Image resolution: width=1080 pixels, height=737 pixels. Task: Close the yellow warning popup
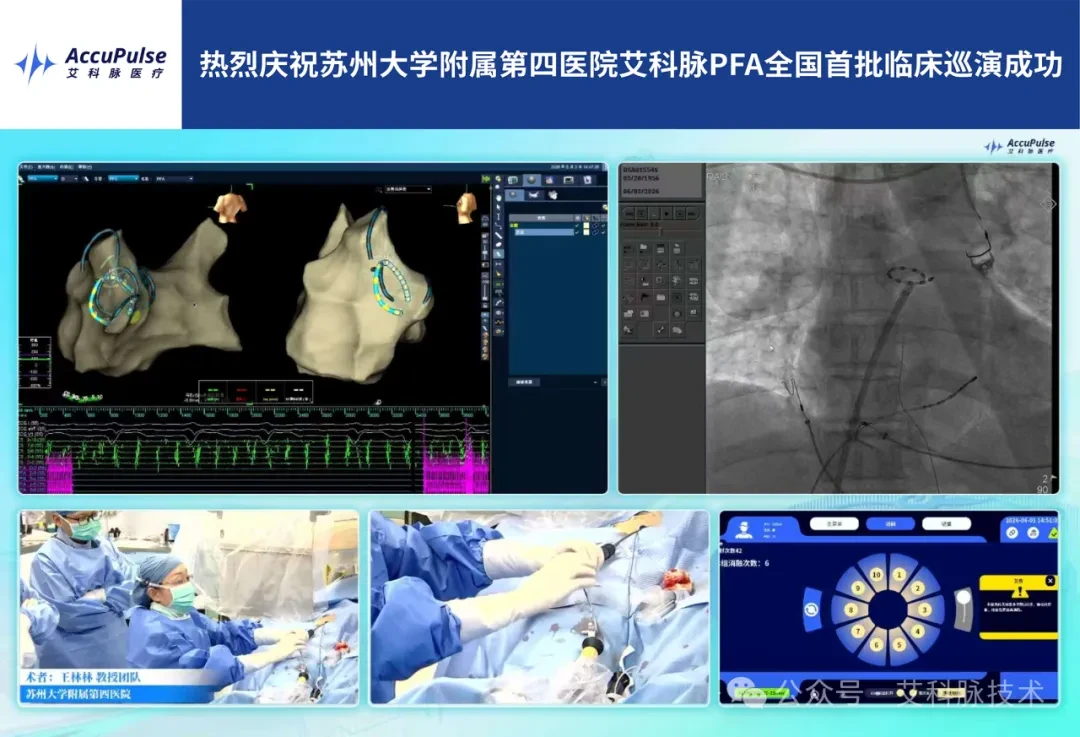pyautogui.click(x=1050, y=581)
